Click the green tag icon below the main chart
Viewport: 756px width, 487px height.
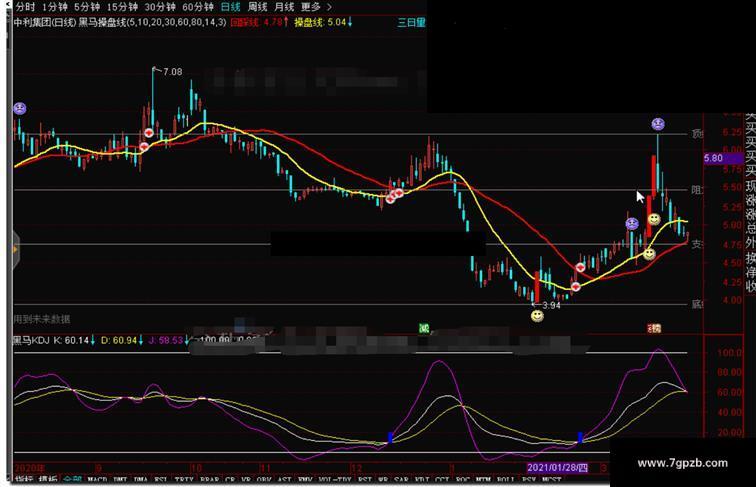424,329
